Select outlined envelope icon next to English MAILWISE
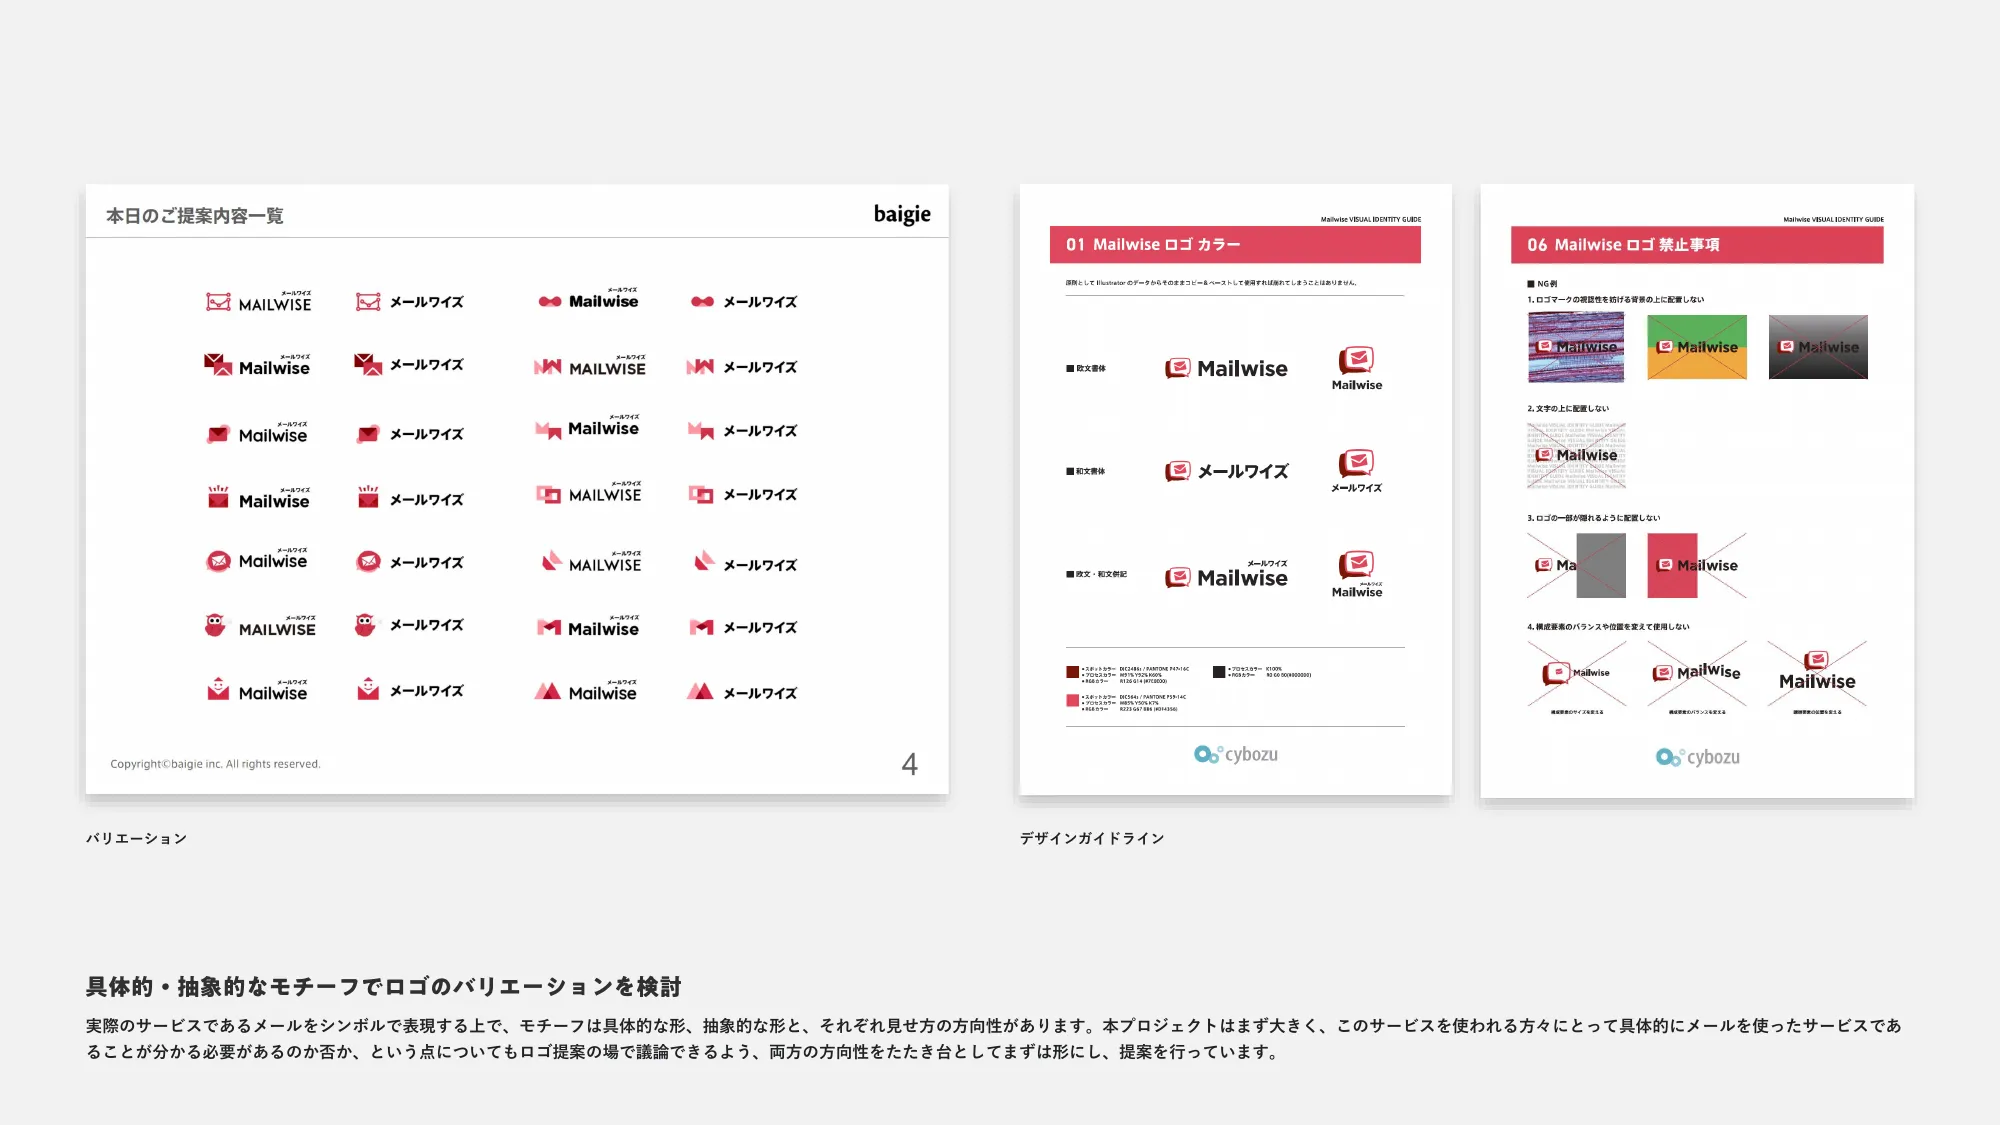Image resolution: width=2000 pixels, height=1125 pixels. [x=218, y=302]
